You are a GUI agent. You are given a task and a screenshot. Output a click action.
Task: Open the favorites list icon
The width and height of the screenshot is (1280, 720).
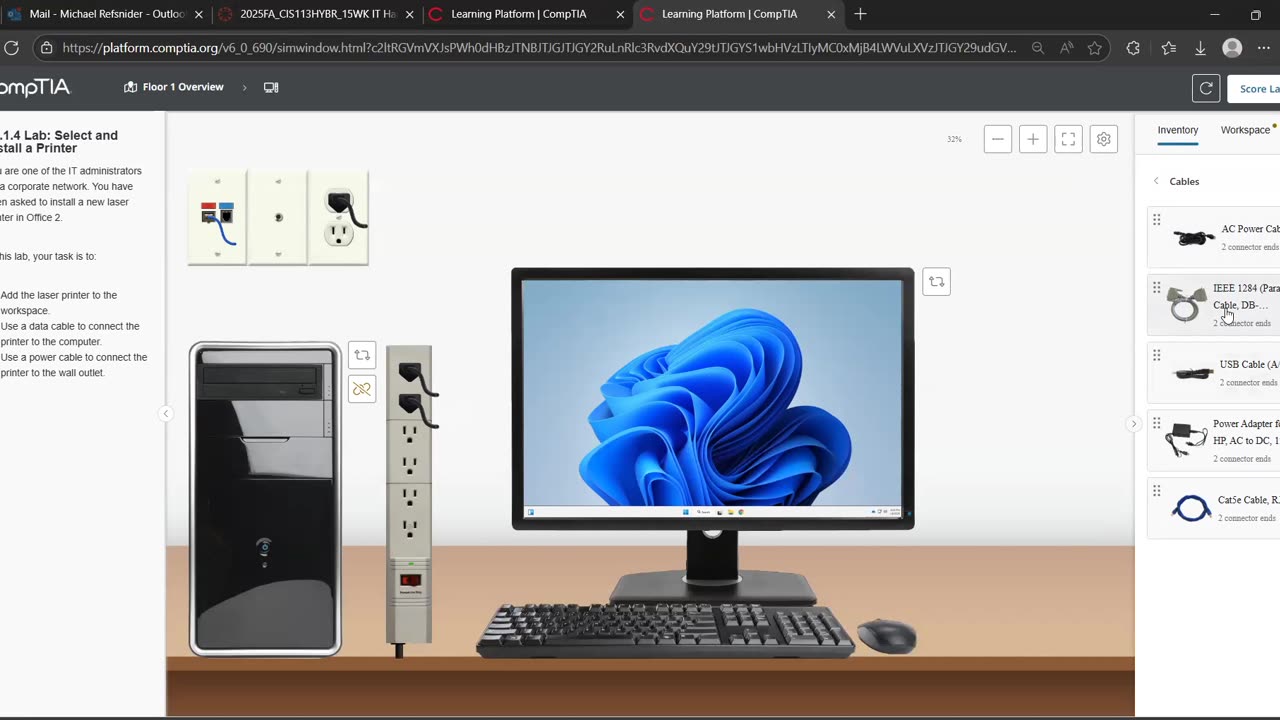pyautogui.click(x=1169, y=48)
